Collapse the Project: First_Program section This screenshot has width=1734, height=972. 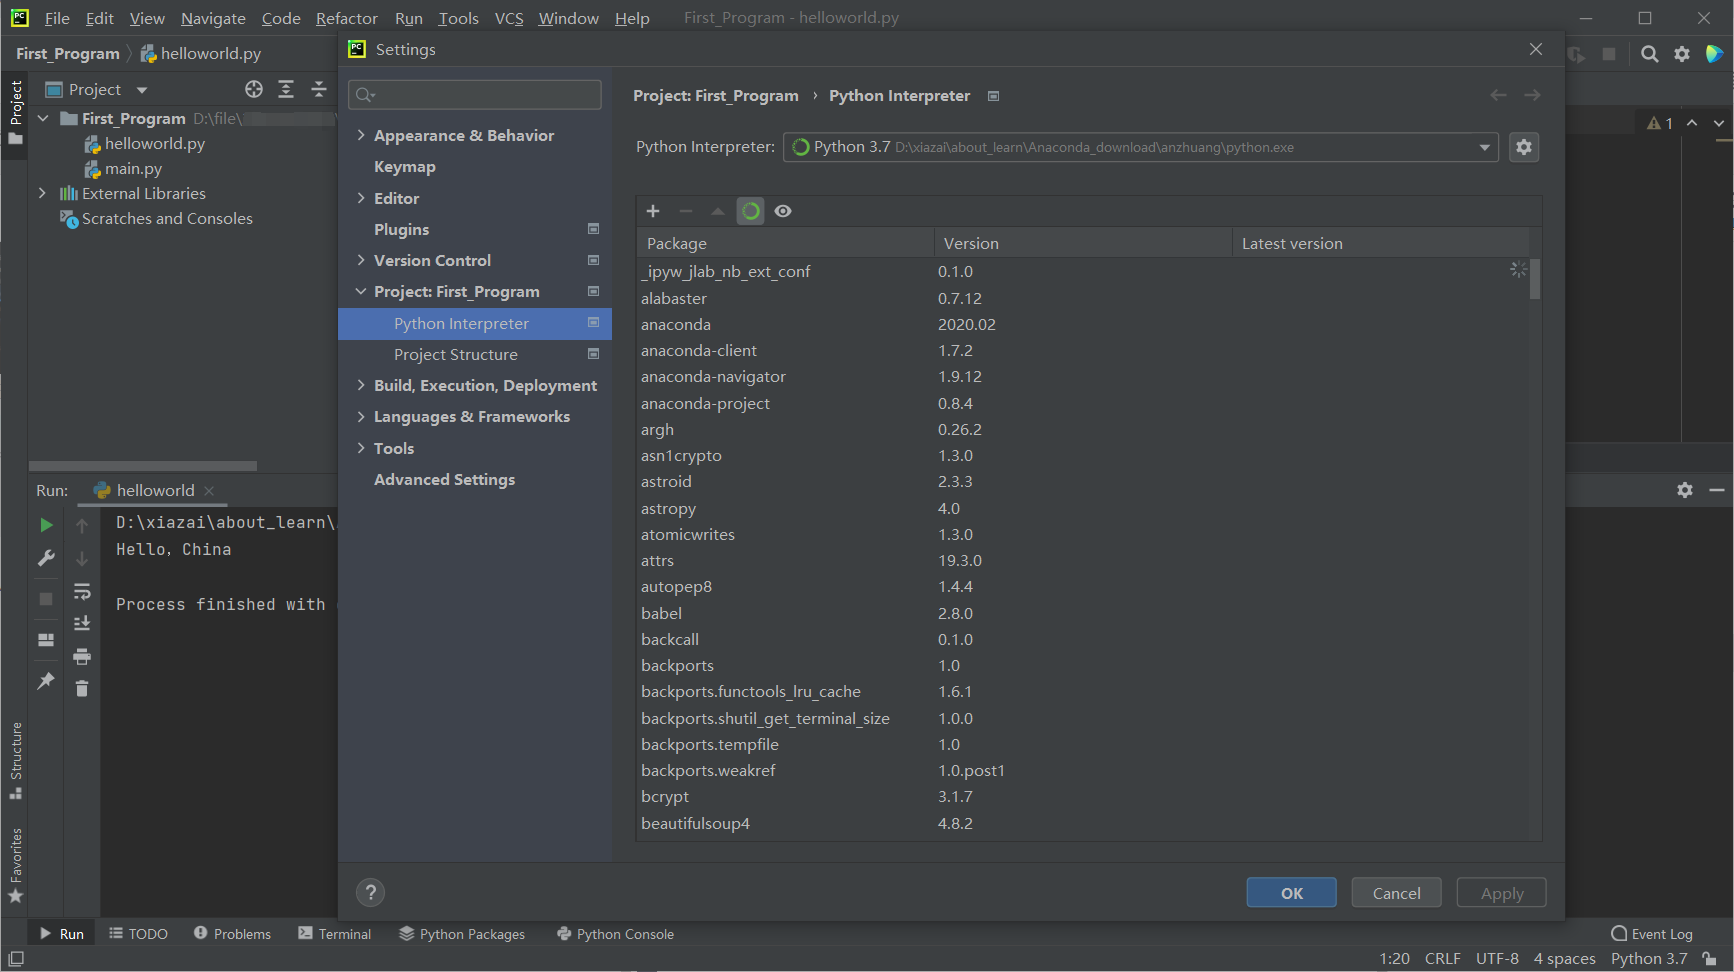(361, 291)
